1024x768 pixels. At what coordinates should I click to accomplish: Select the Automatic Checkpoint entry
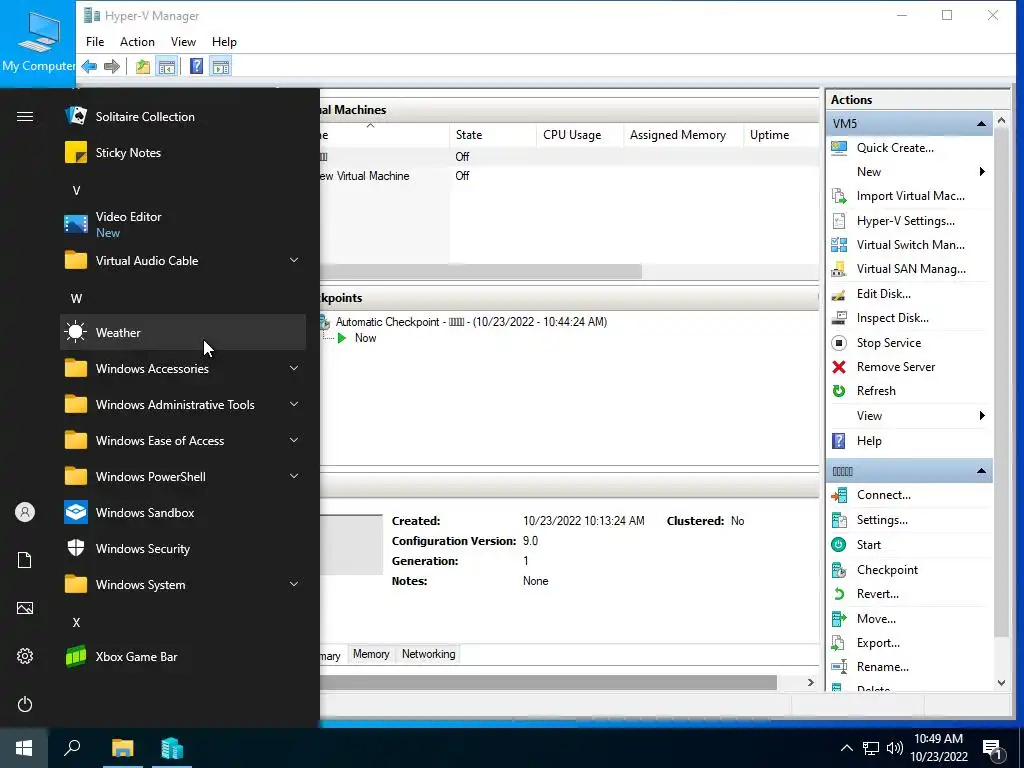pyautogui.click(x=471, y=322)
